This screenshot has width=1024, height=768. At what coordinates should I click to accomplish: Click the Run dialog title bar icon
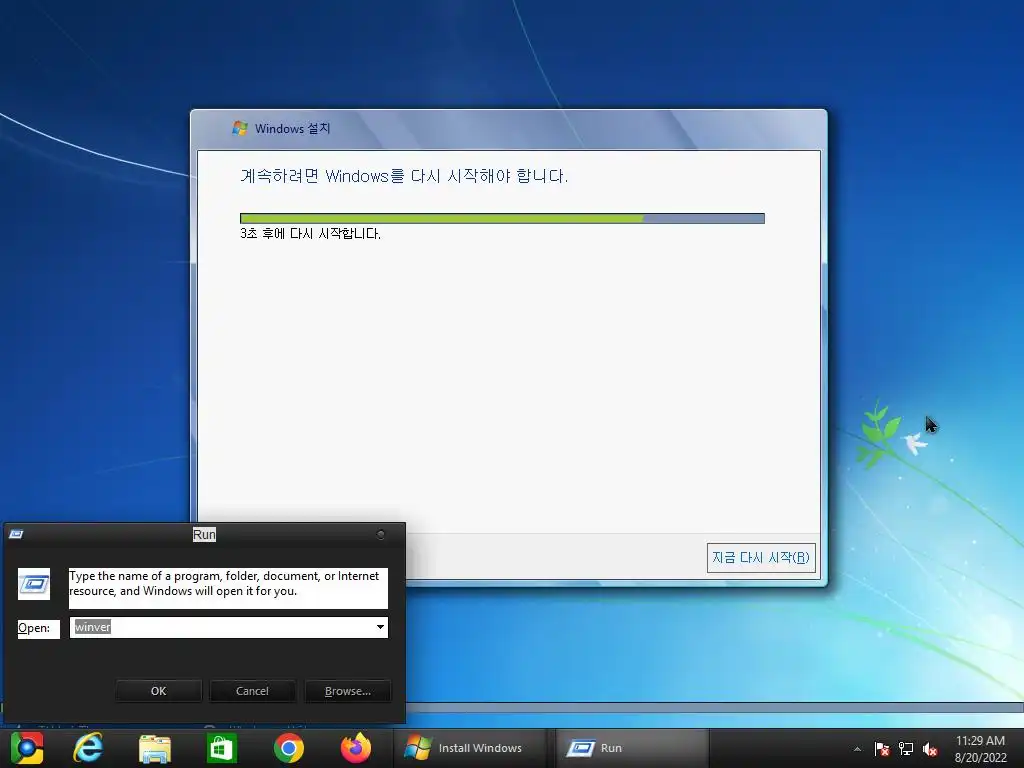point(16,534)
